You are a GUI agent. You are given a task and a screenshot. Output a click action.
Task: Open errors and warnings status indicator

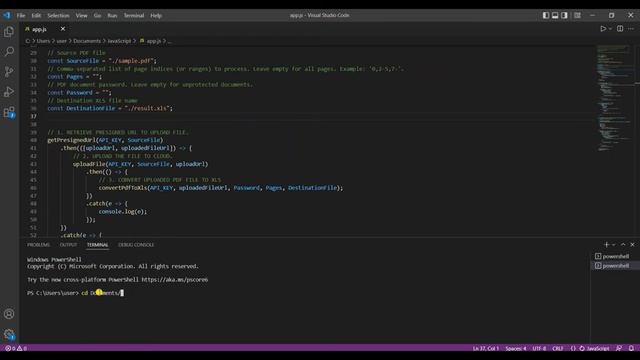coord(16,348)
